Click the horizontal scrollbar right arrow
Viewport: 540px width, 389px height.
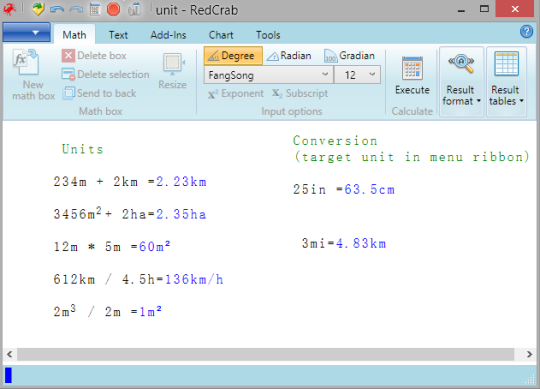529,354
